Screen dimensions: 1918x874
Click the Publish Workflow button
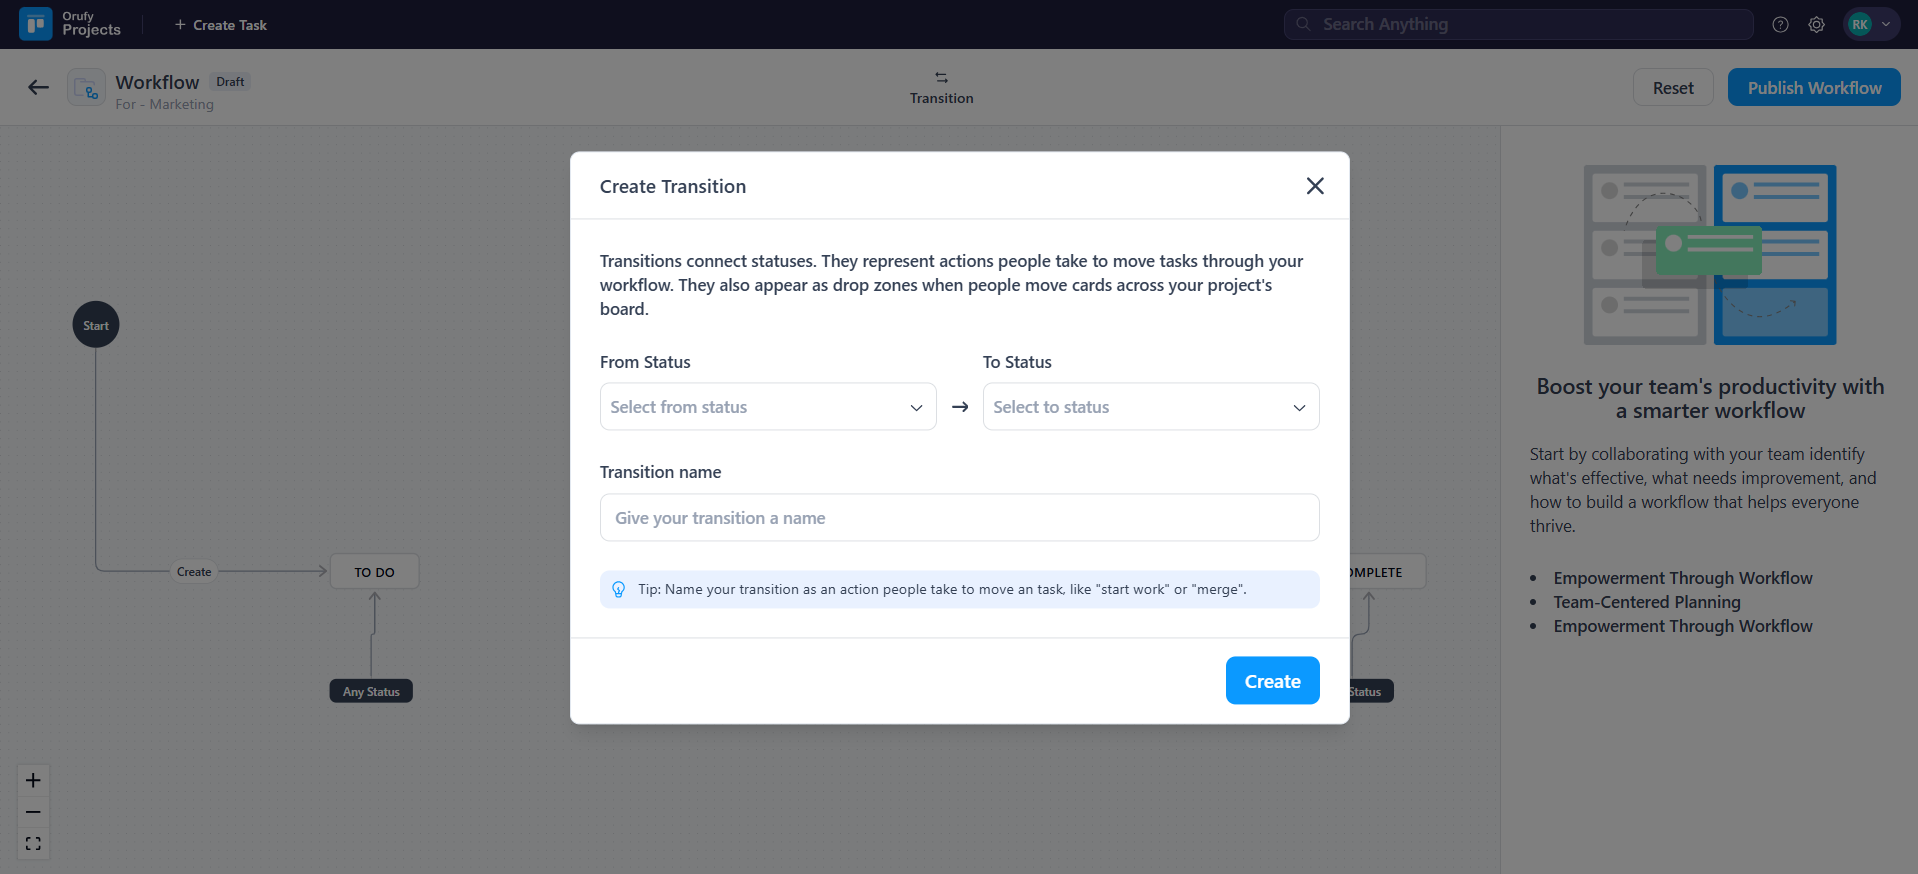[1813, 88]
